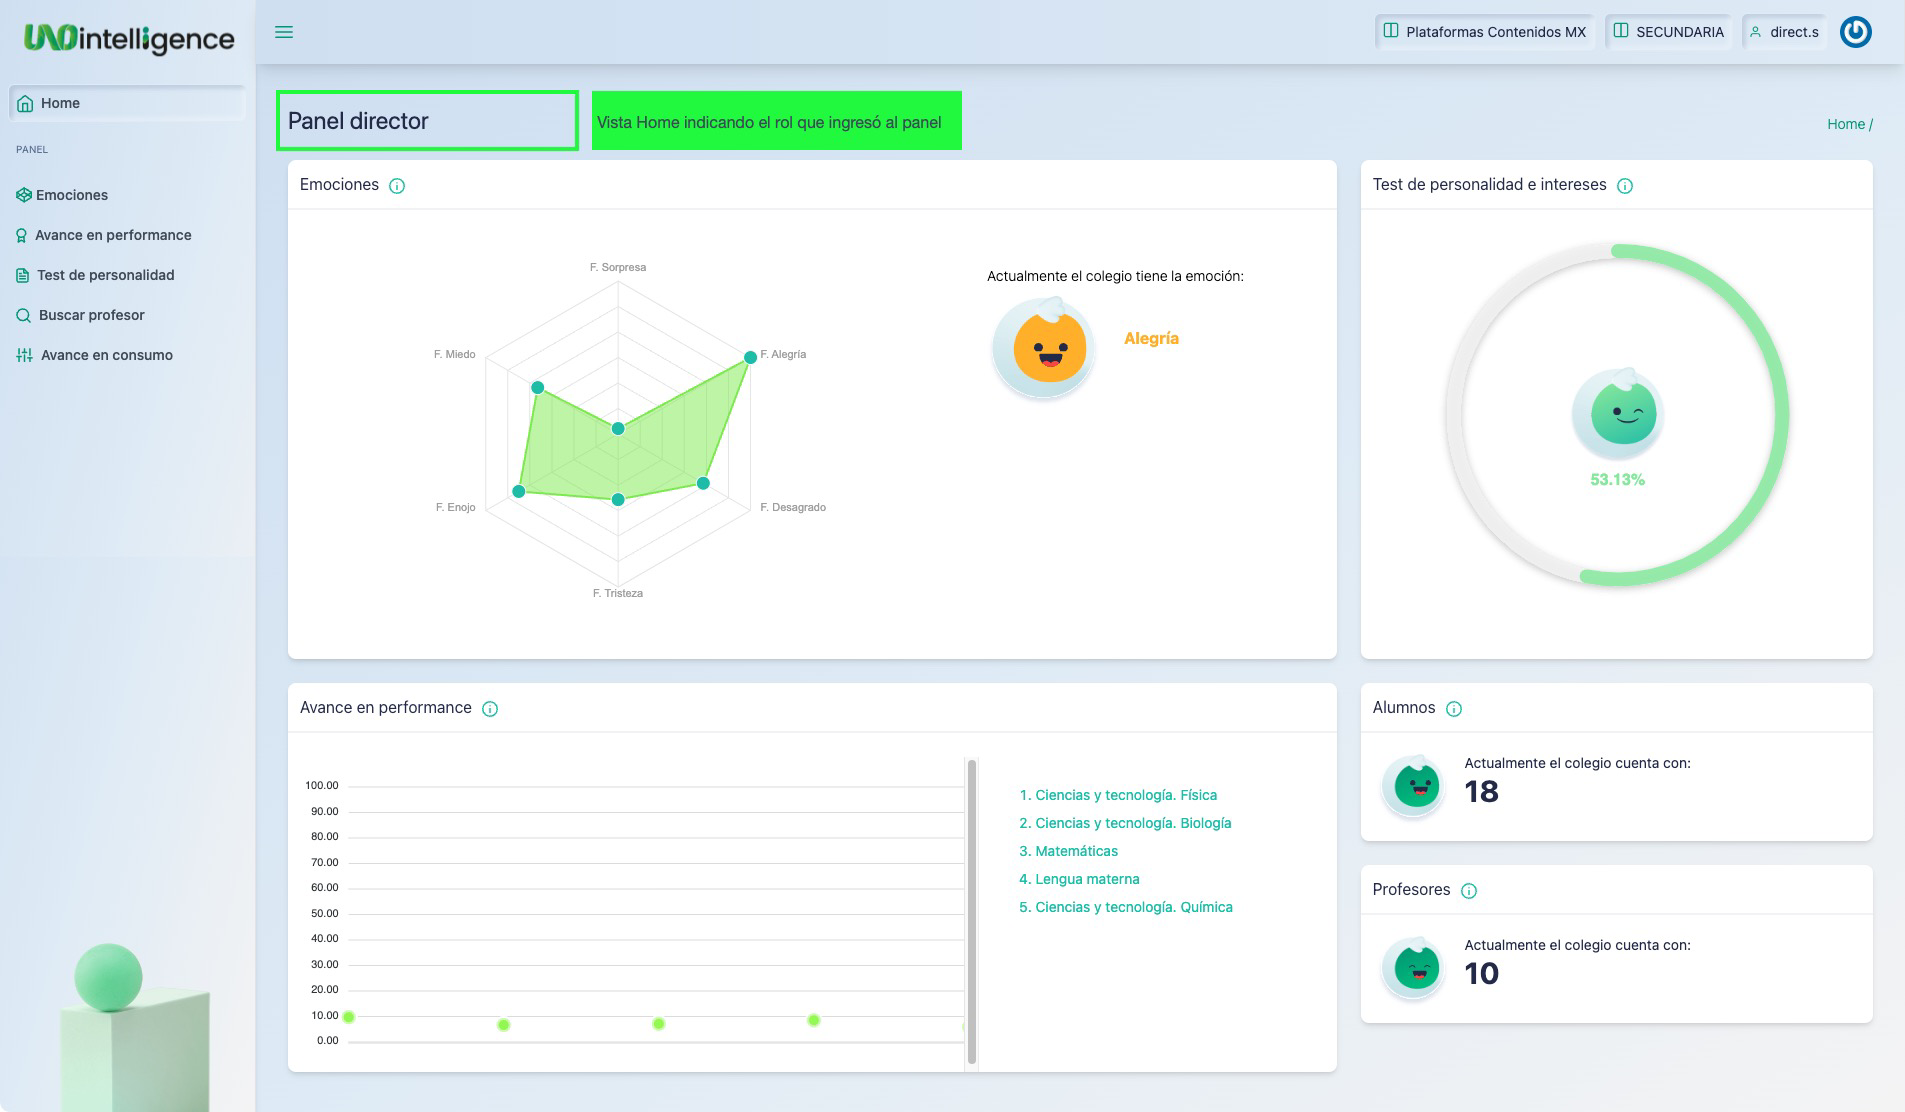The width and height of the screenshot is (1905, 1112).
Task: Open the direct.s user menu
Action: pos(1784,32)
